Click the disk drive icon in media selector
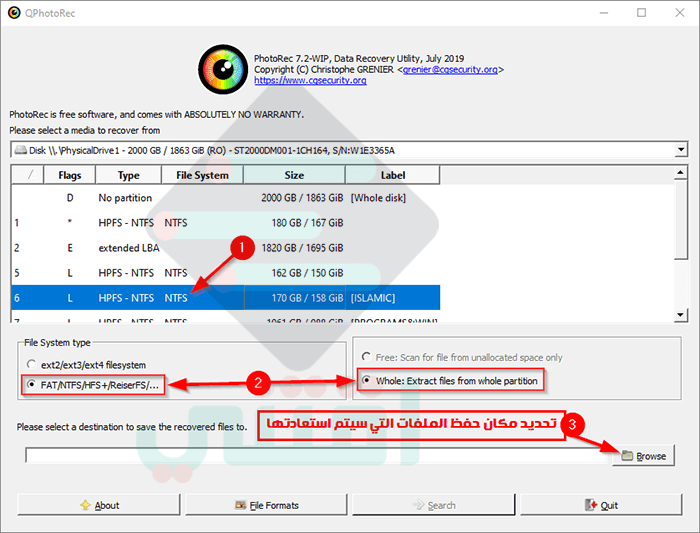 pos(20,150)
